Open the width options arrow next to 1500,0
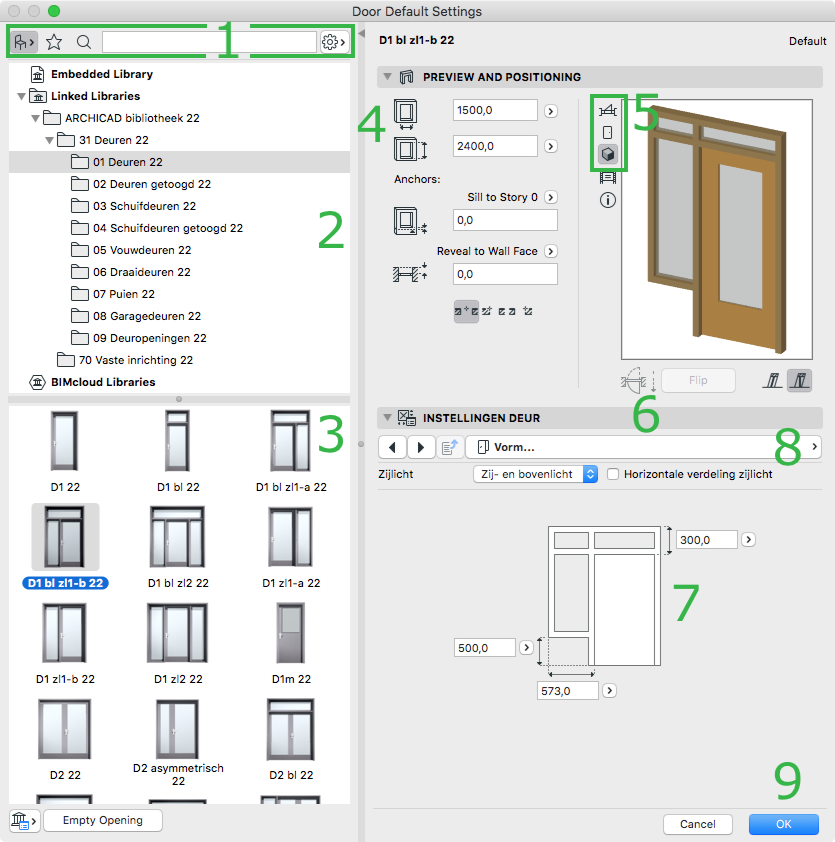The width and height of the screenshot is (835, 842). 551,111
